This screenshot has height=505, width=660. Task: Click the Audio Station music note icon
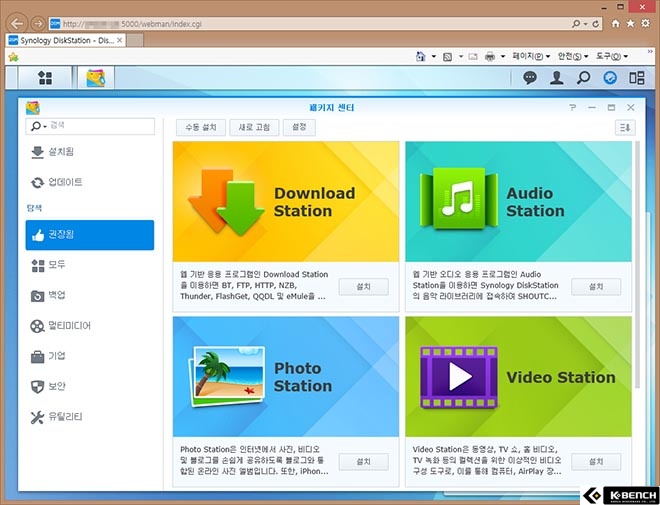point(459,199)
